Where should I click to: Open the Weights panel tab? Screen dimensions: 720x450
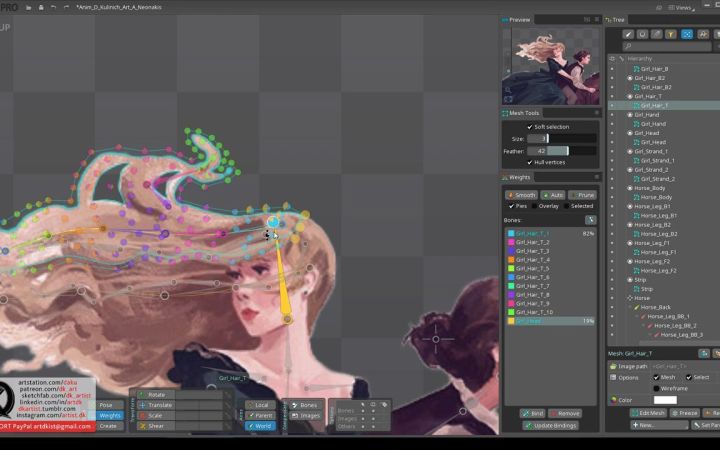[517, 177]
